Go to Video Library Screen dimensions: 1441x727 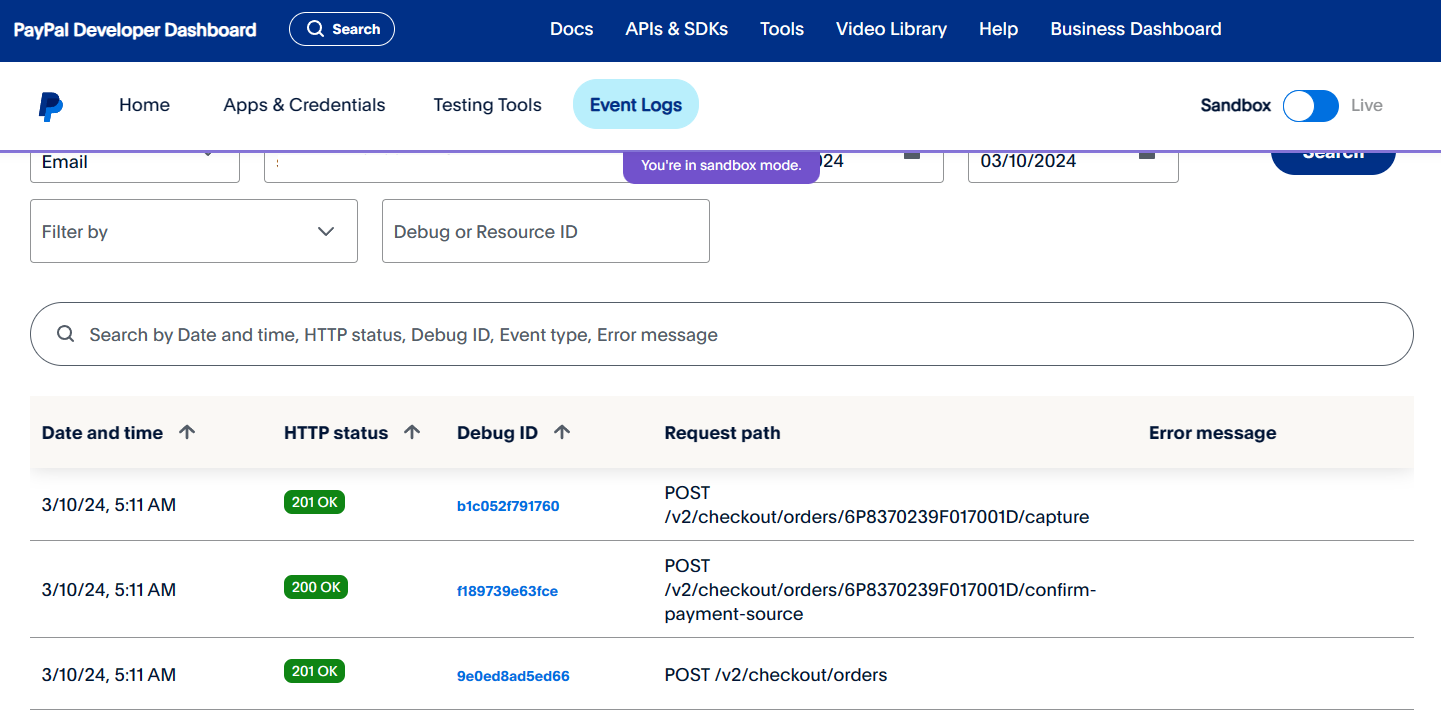pos(891,29)
